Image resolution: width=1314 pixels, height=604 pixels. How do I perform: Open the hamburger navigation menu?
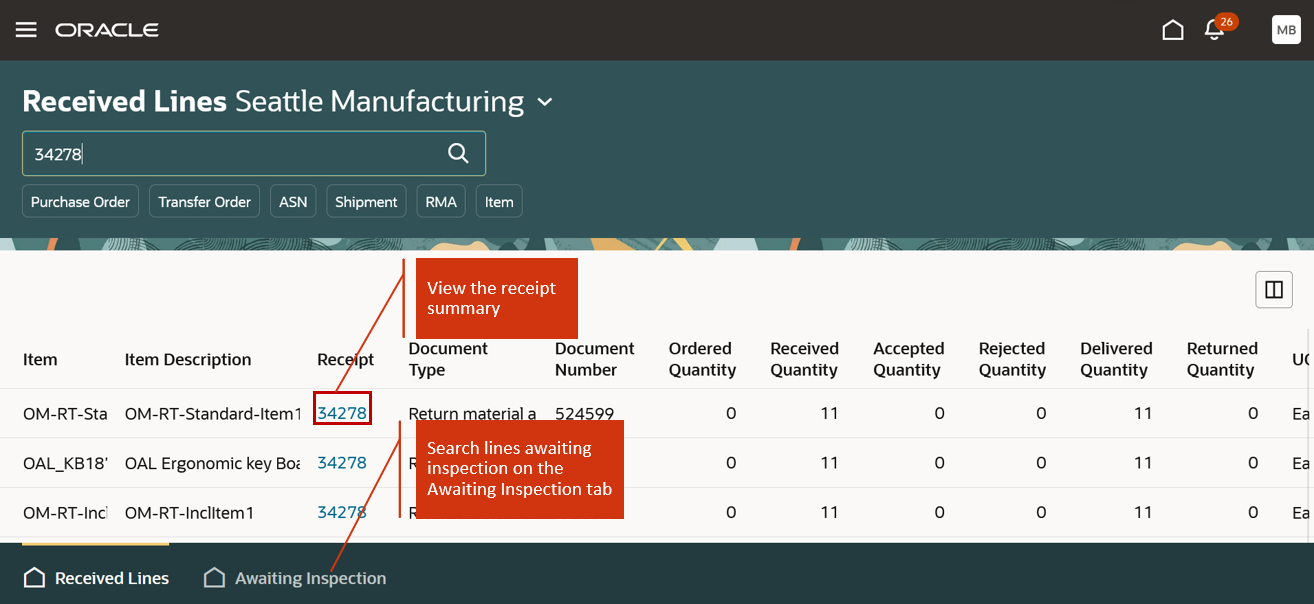tap(26, 30)
